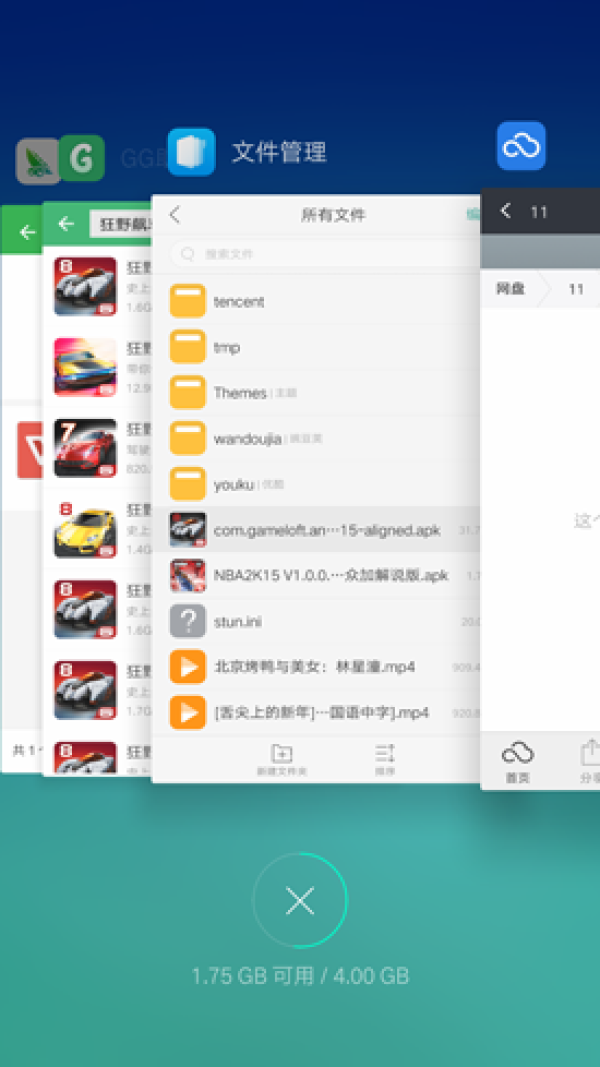The image size is (600, 1067).
Task: Play the 北京烤鸭与美女 mp4 video
Action: tap(314, 666)
